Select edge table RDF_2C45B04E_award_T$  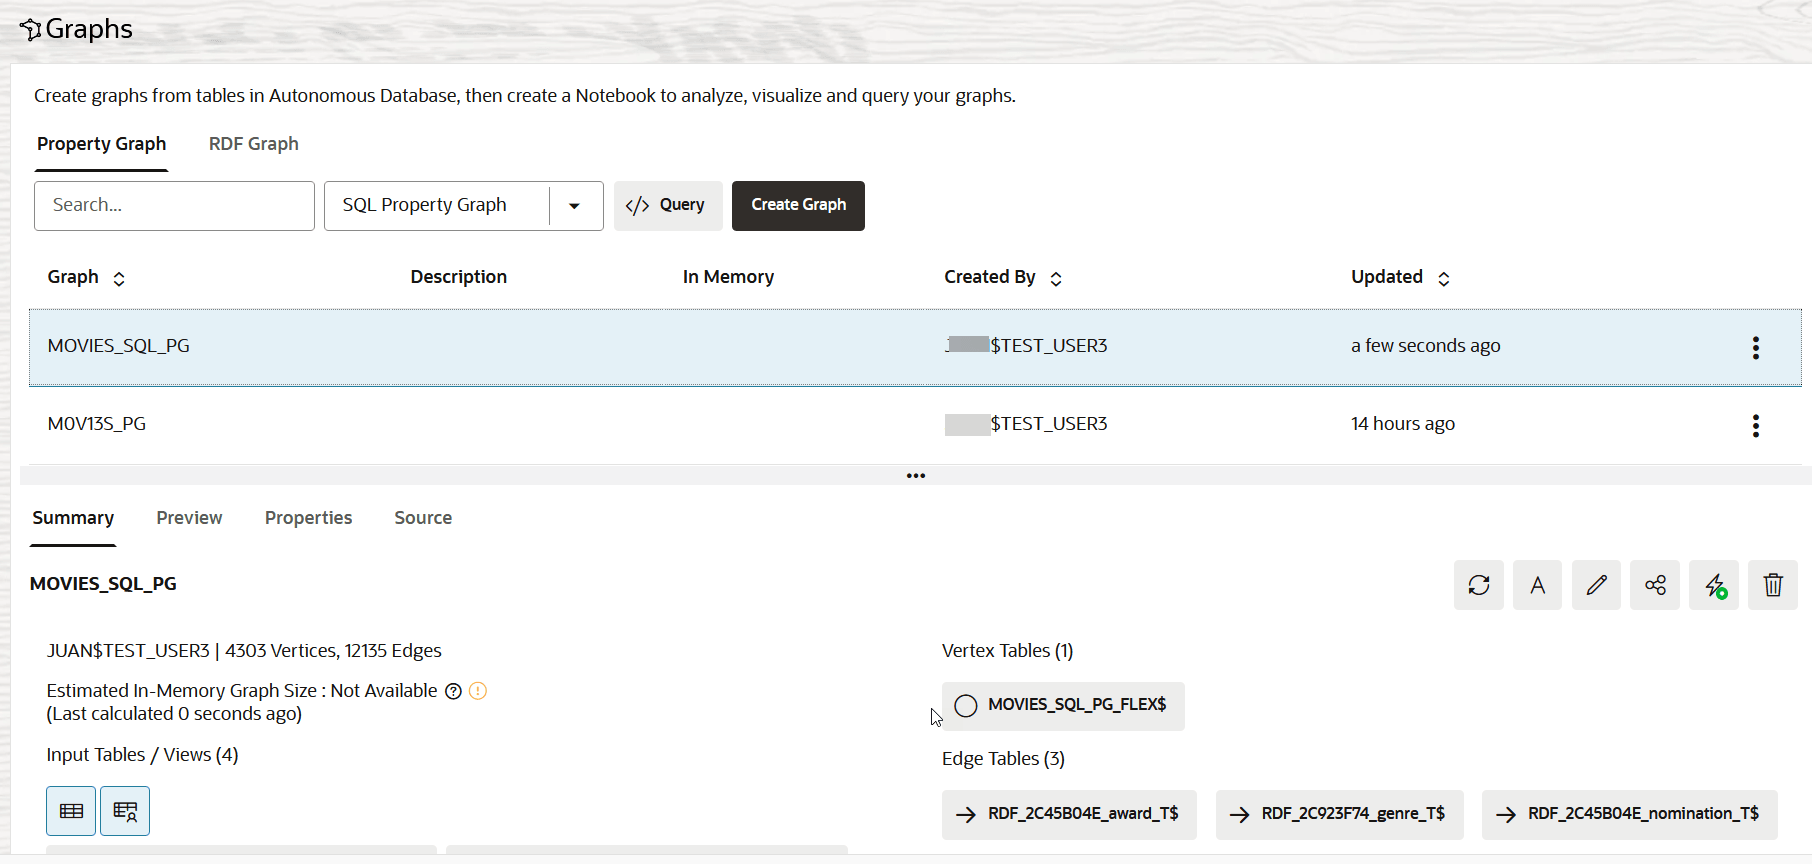tap(1069, 814)
